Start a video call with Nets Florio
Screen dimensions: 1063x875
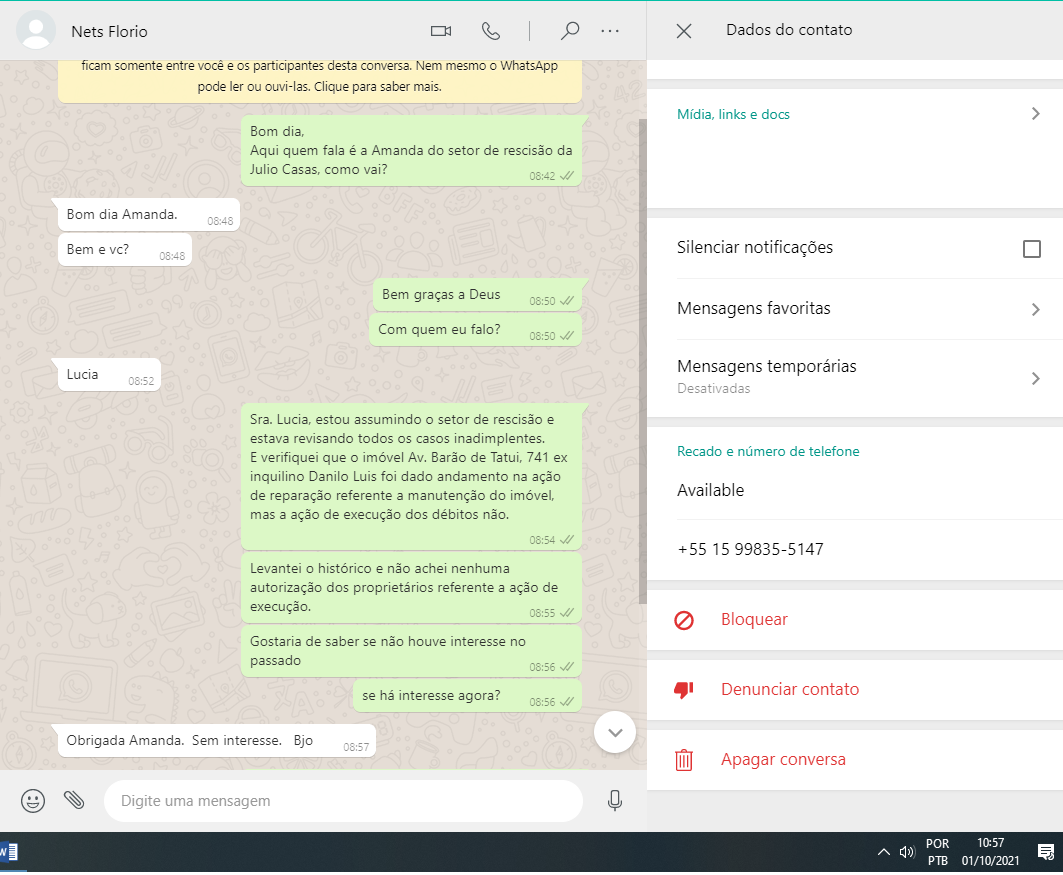pyautogui.click(x=441, y=31)
